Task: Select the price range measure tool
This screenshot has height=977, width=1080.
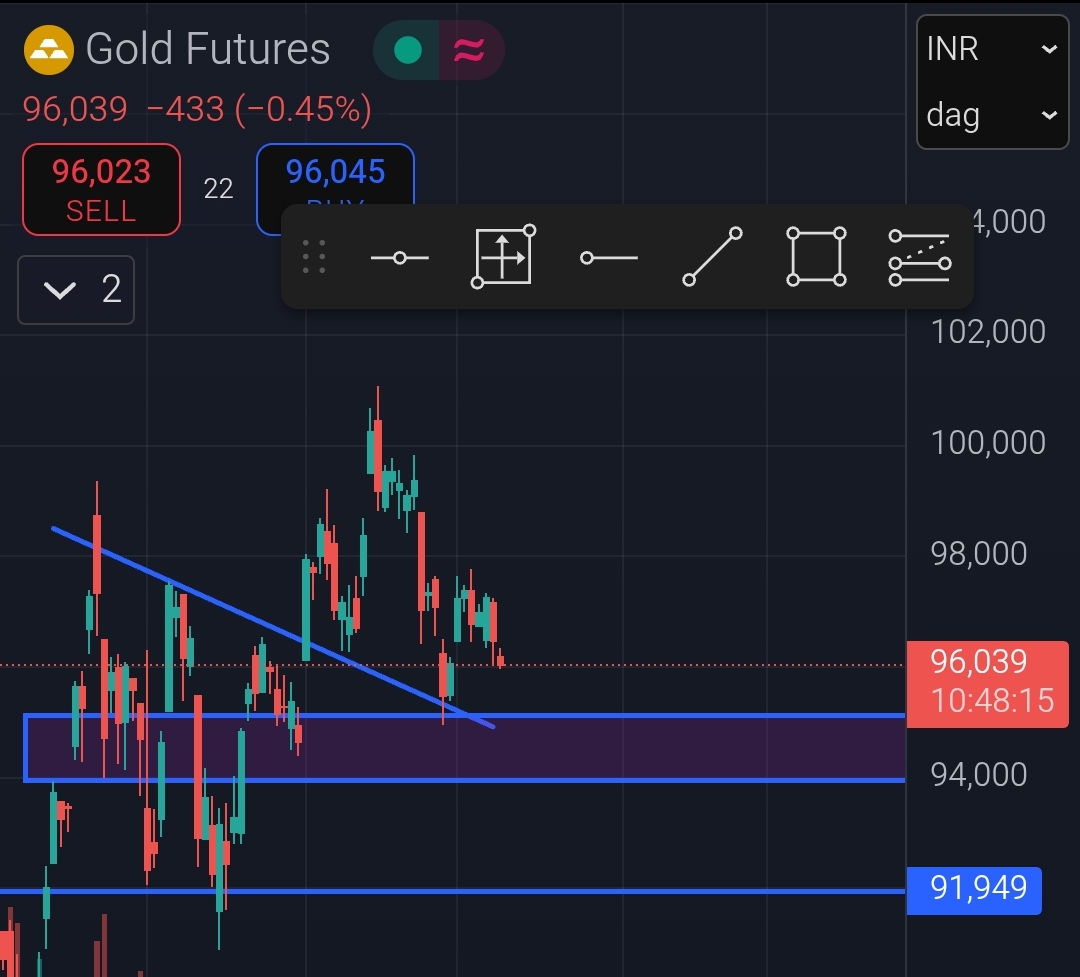Action: 503,258
